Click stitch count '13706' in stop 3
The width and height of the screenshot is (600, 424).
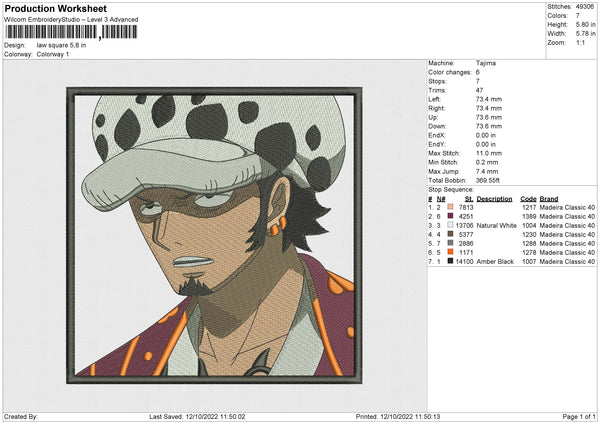pyautogui.click(x=465, y=225)
